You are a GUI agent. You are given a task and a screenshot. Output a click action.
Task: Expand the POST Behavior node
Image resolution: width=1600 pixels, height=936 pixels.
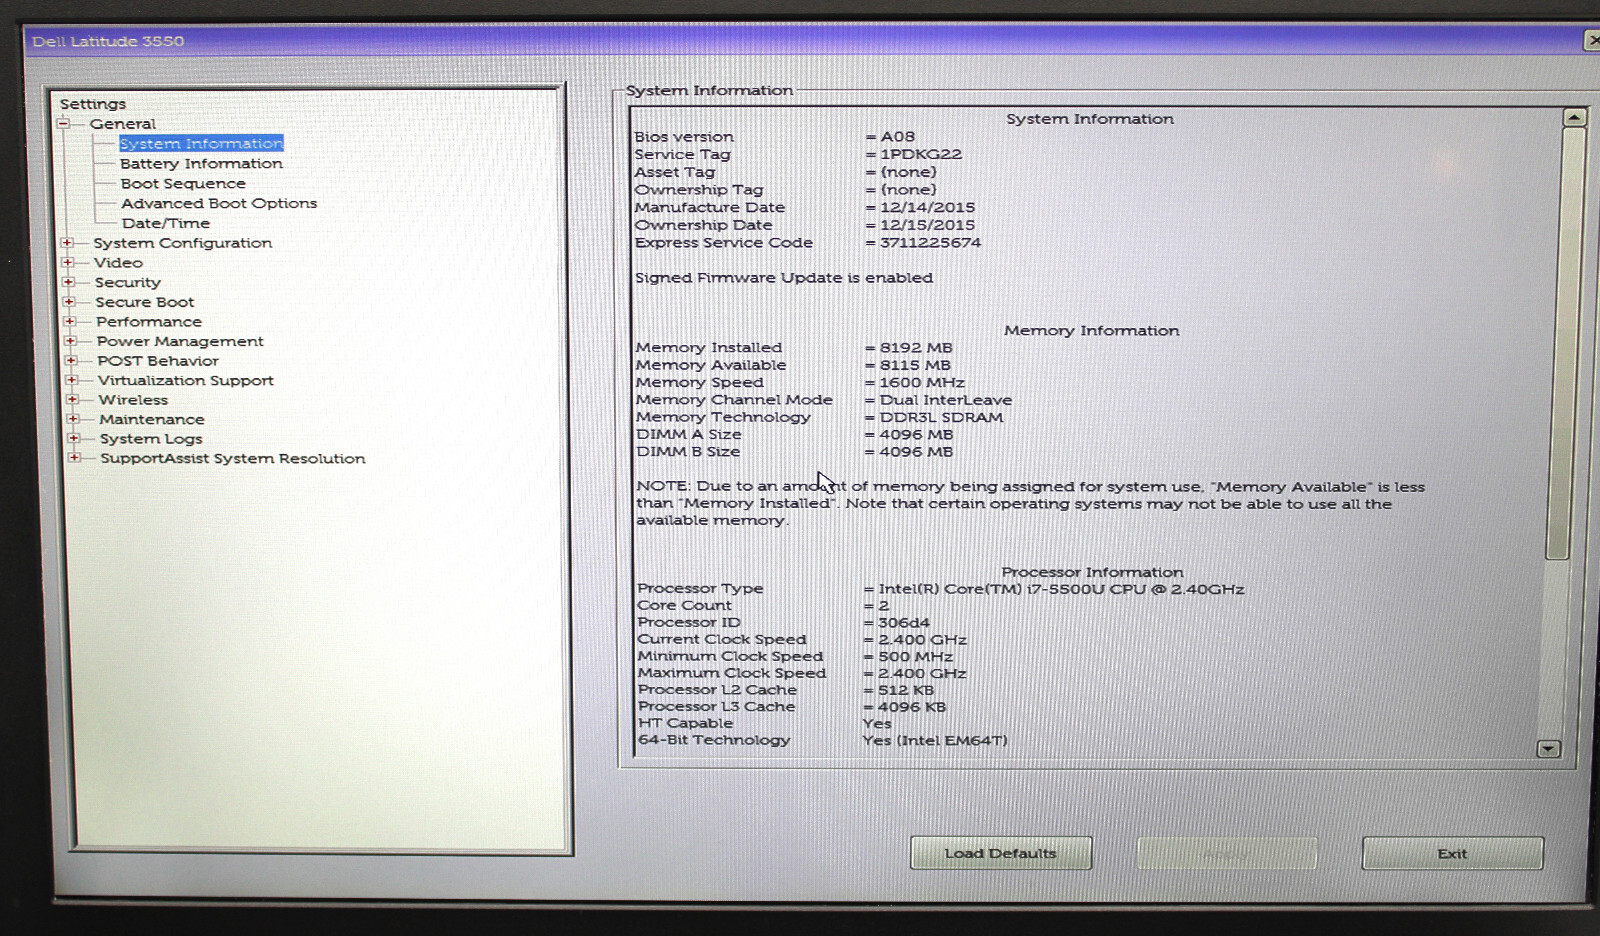click(x=71, y=361)
